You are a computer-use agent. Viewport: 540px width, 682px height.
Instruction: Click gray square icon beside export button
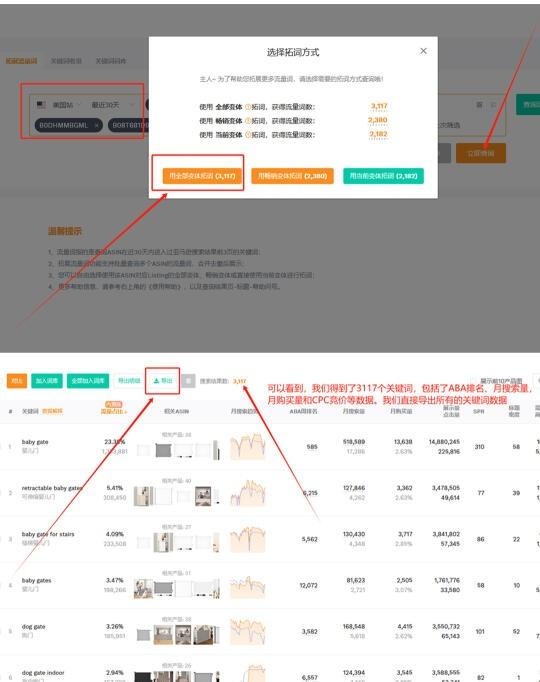click(188, 381)
